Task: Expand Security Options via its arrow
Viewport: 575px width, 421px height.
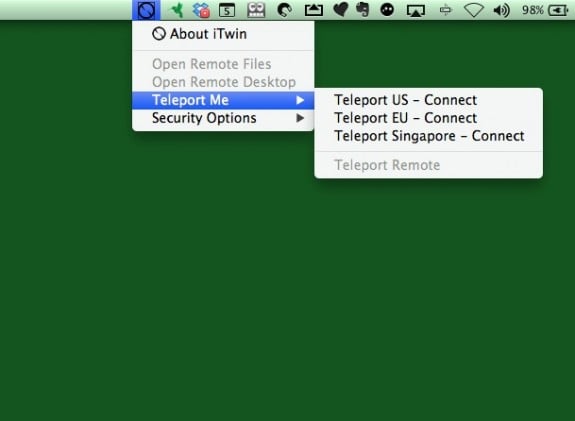Action: coord(300,118)
